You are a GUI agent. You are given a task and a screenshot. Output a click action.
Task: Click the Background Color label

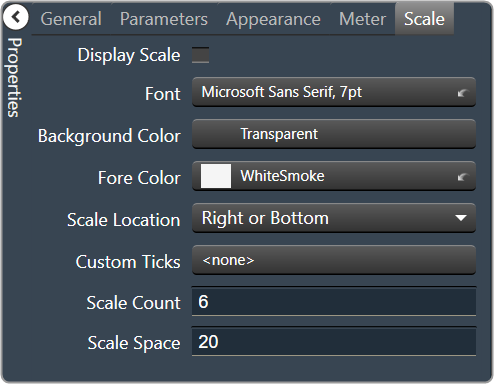pos(109,136)
